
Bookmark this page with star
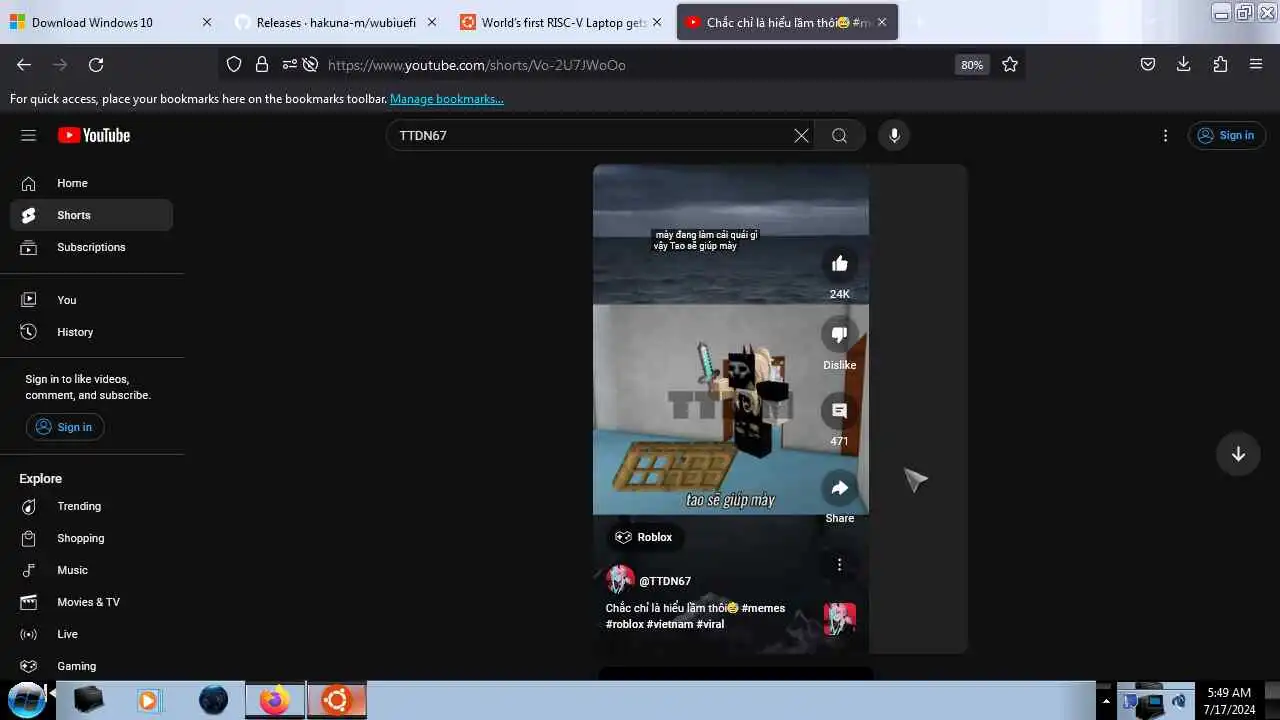click(1010, 64)
